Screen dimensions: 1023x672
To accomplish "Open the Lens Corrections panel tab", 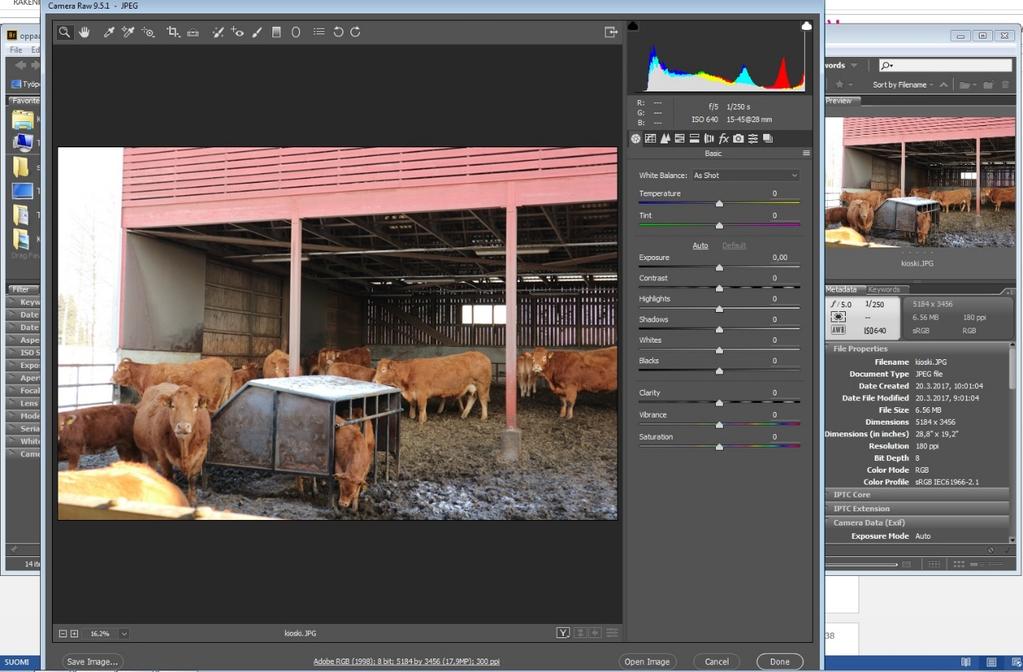I will pyautogui.click(x=709, y=138).
